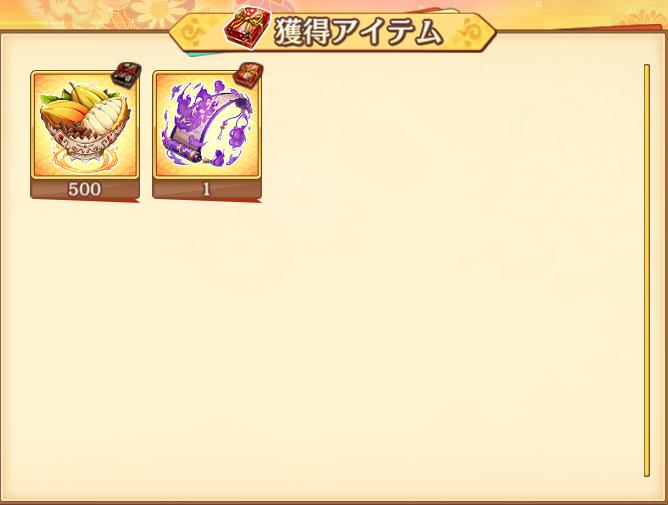This screenshot has width=668, height=505.
Task: Click the black gift box badge on fruit bowl
Action: [126, 75]
